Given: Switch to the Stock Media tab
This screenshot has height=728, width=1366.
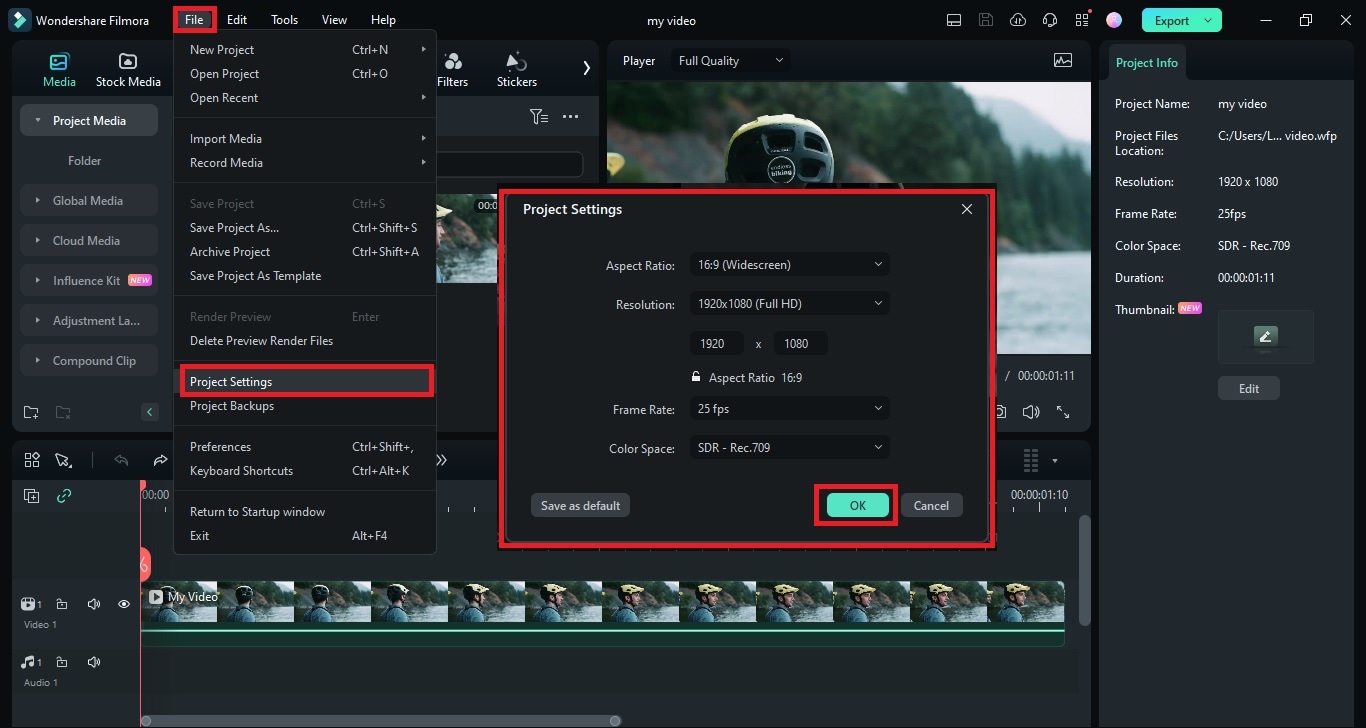Looking at the screenshot, I should 128,70.
